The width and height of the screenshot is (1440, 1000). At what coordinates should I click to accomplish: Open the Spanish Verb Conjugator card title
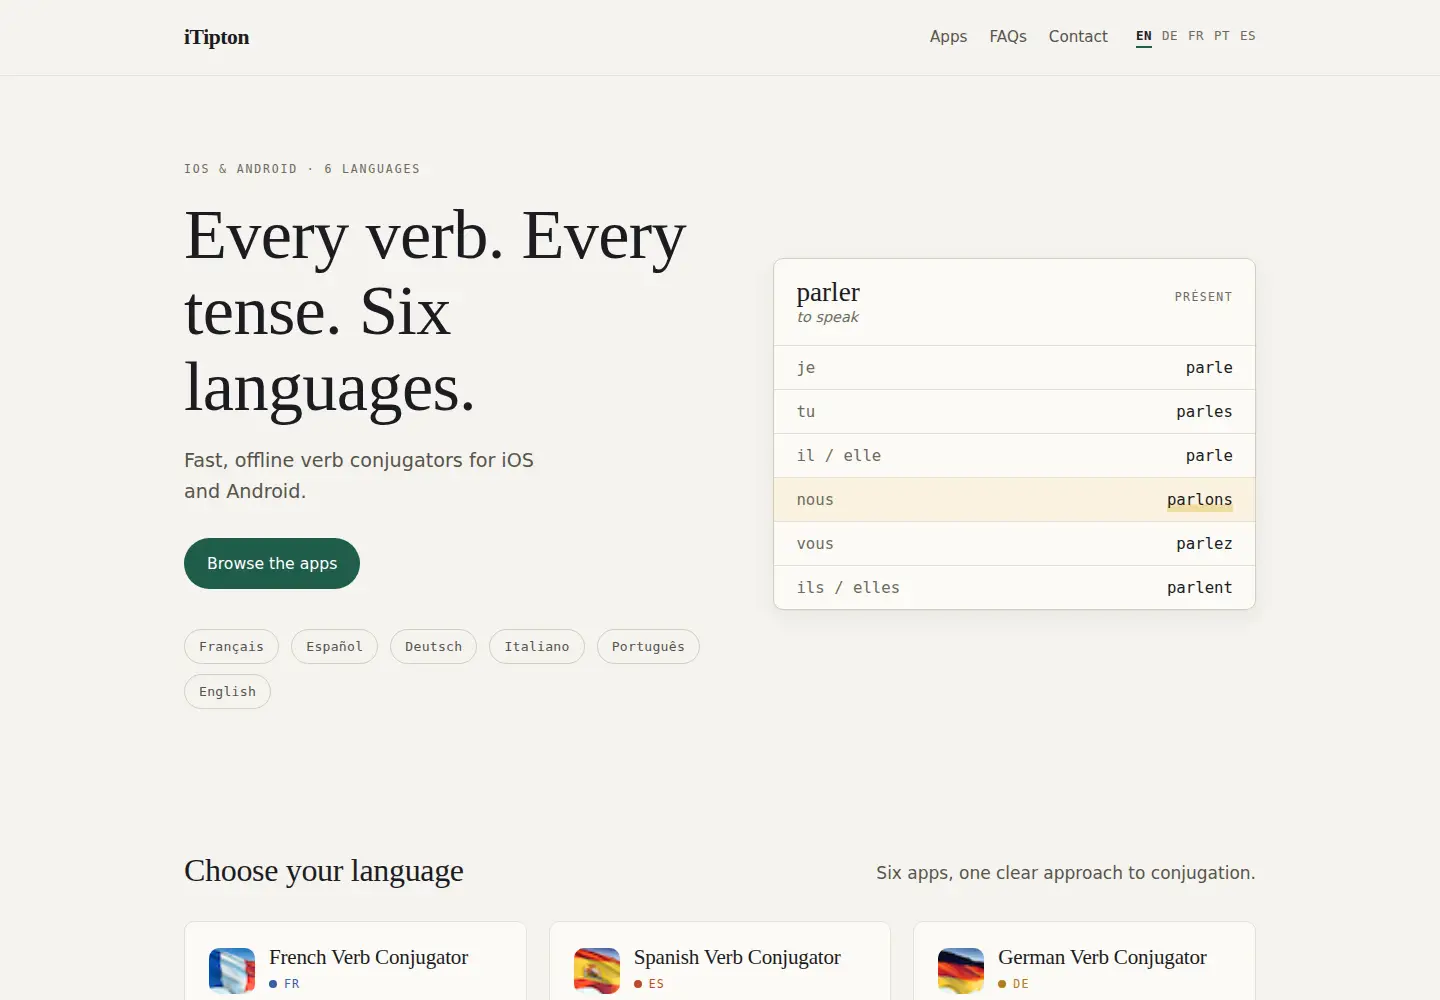point(737,957)
